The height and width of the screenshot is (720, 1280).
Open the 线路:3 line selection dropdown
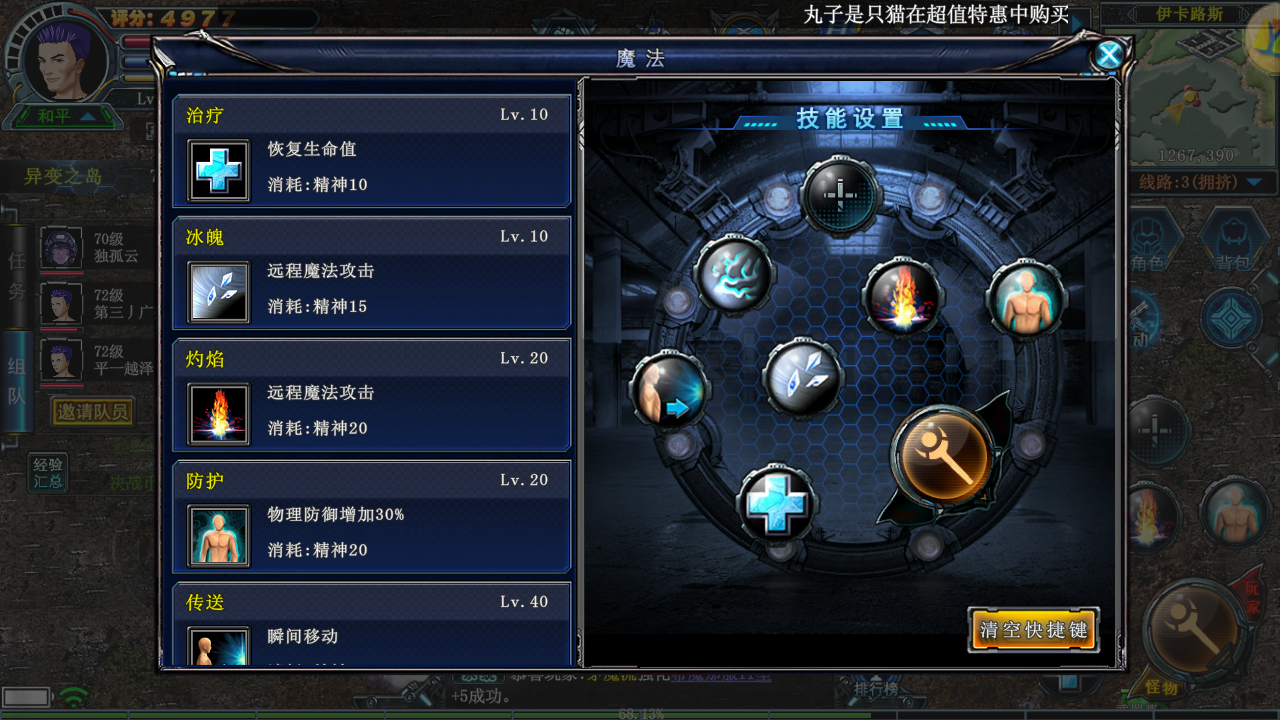coord(1205,182)
